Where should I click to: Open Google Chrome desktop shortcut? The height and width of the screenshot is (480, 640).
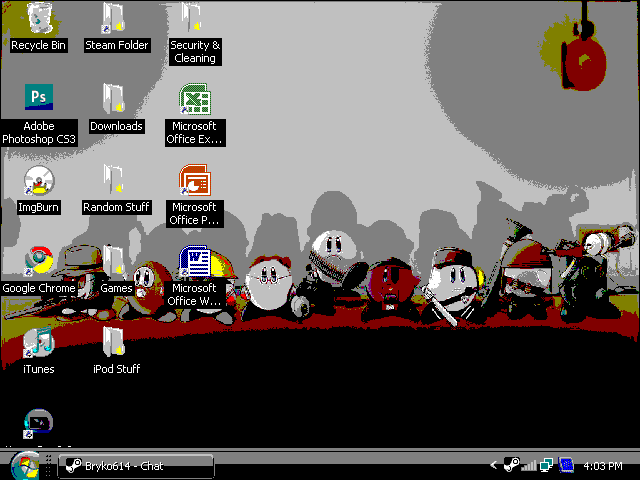pyautogui.click(x=39, y=261)
